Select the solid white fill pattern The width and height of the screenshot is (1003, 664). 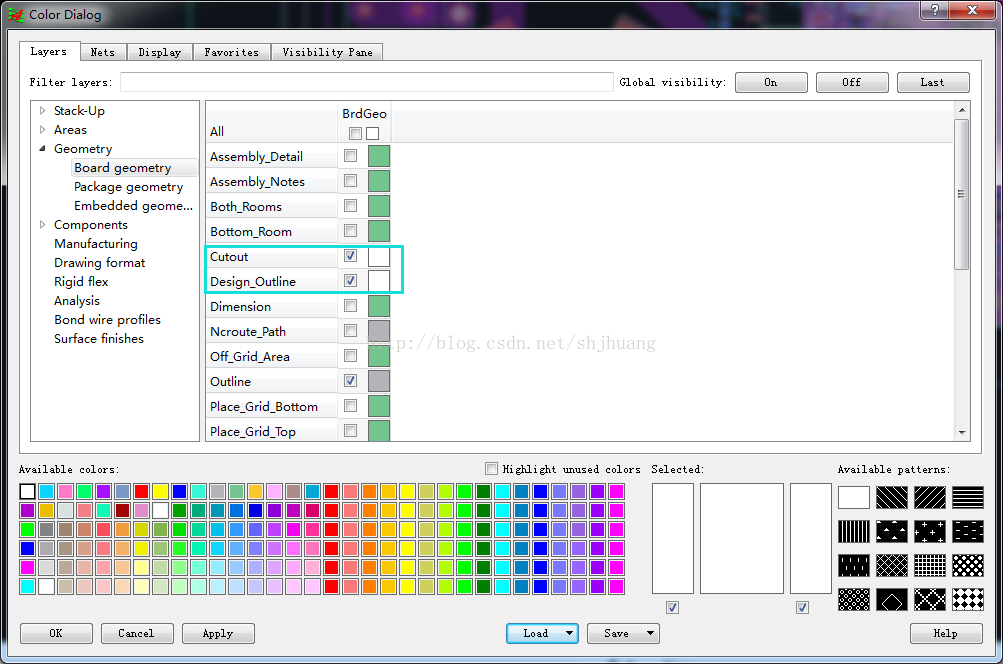pyautogui.click(x=853, y=497)
